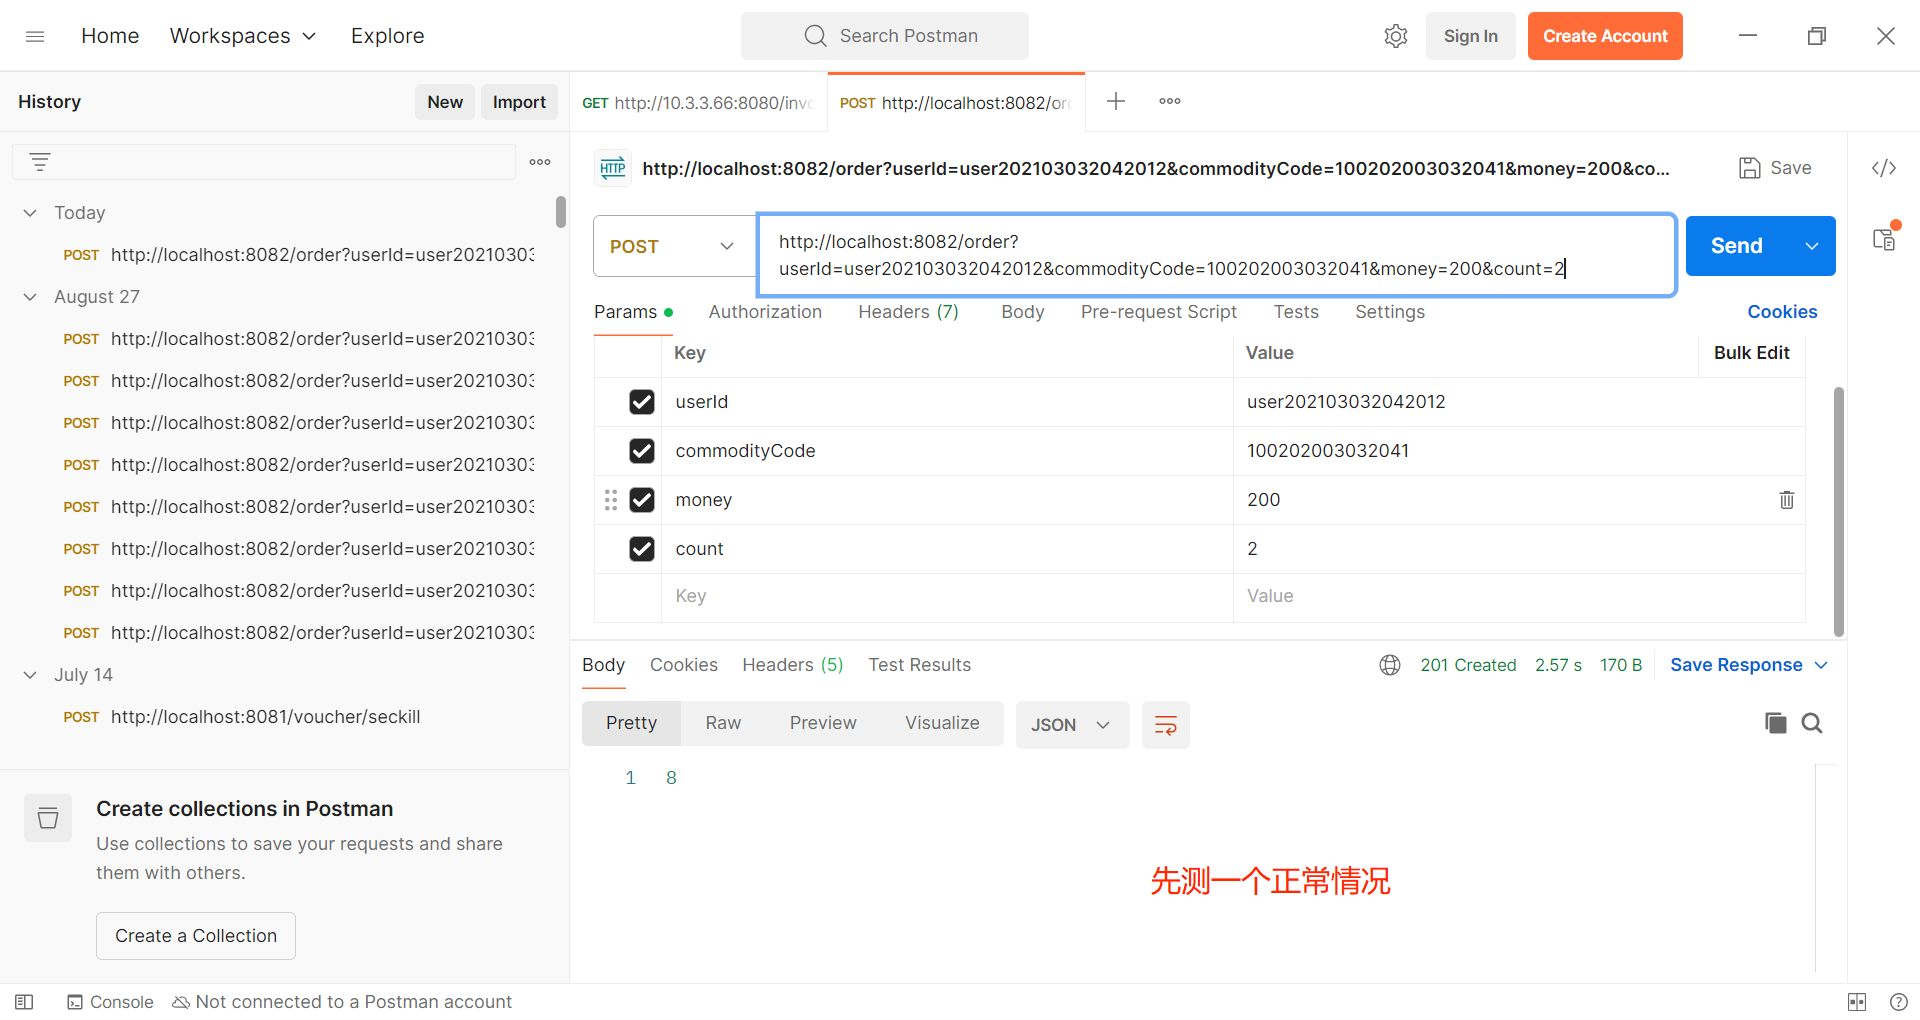The image size is (1920, 1020).
Task: Open the Visualize response view
Action: tap(942, 723)
